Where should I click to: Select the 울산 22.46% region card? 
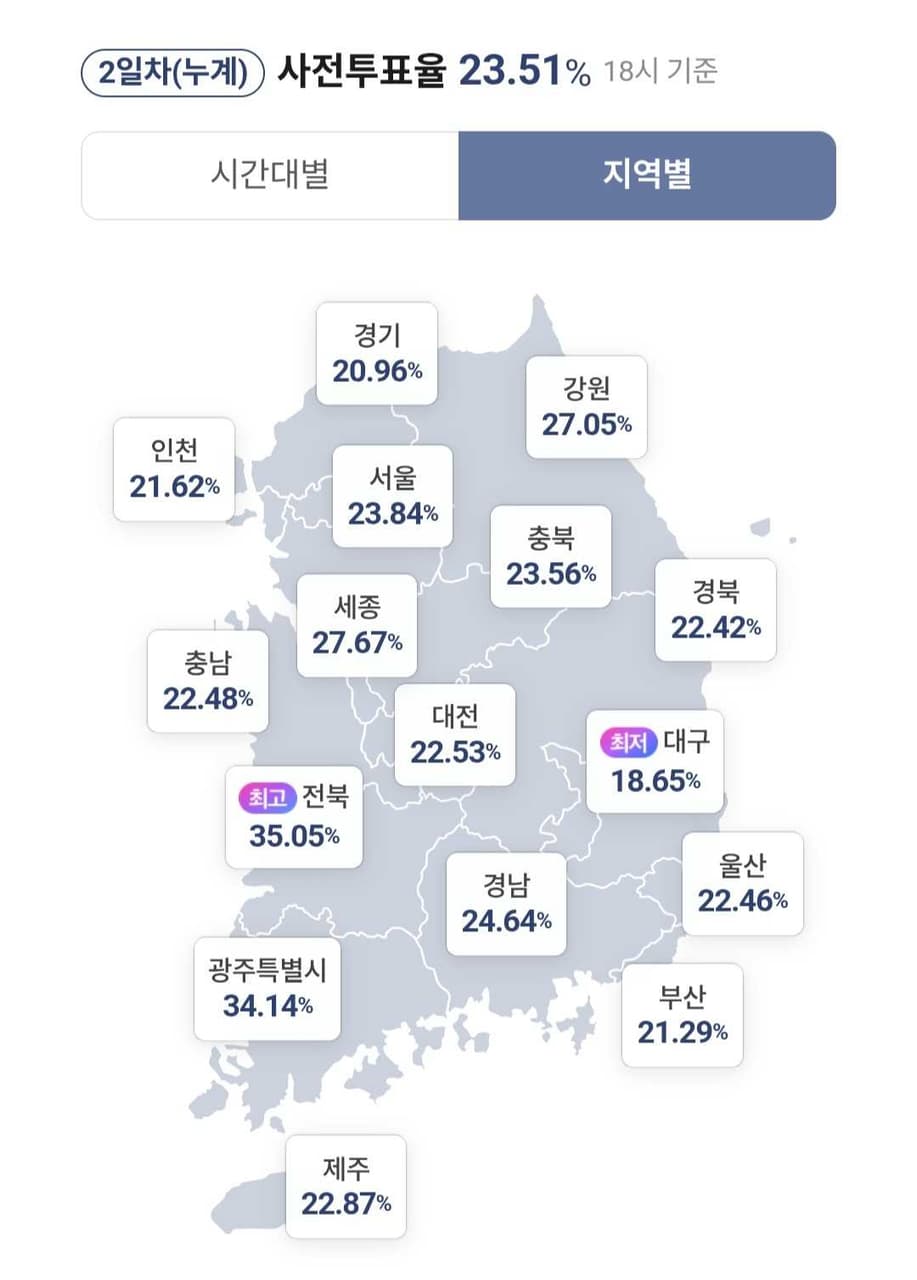click(743, 883)
